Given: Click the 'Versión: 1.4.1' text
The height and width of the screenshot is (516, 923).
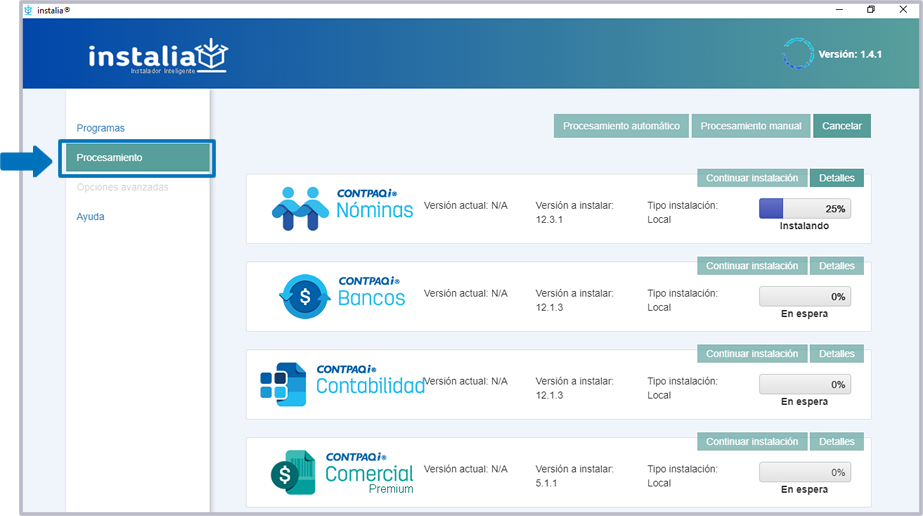Looking at the screenshot, I should pyautogui.click(x=850, y=54).
